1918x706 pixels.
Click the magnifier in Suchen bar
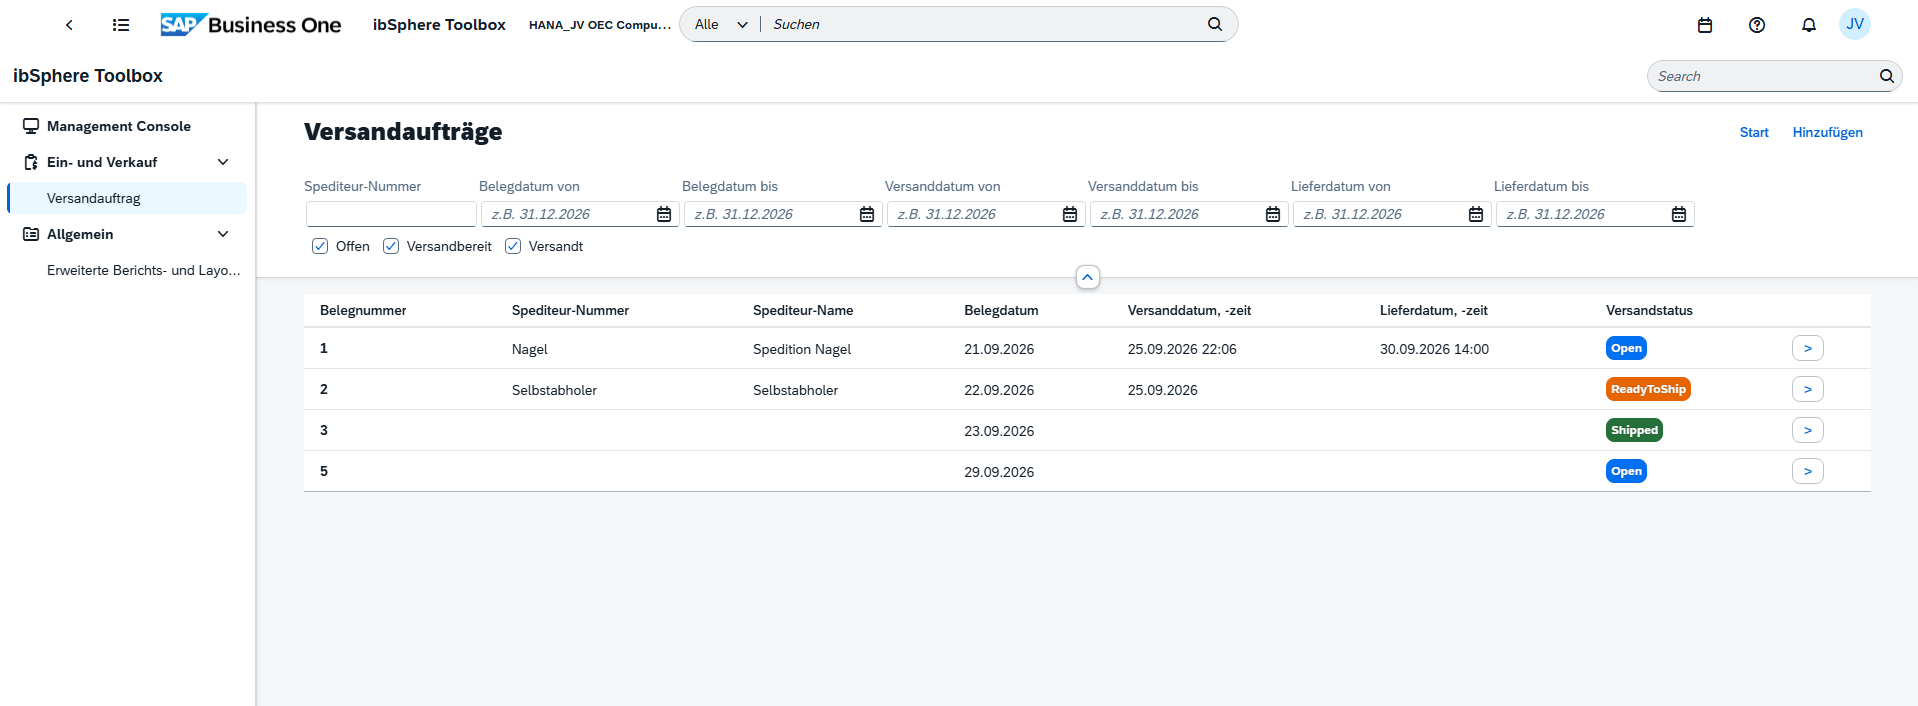[1215, 24]
